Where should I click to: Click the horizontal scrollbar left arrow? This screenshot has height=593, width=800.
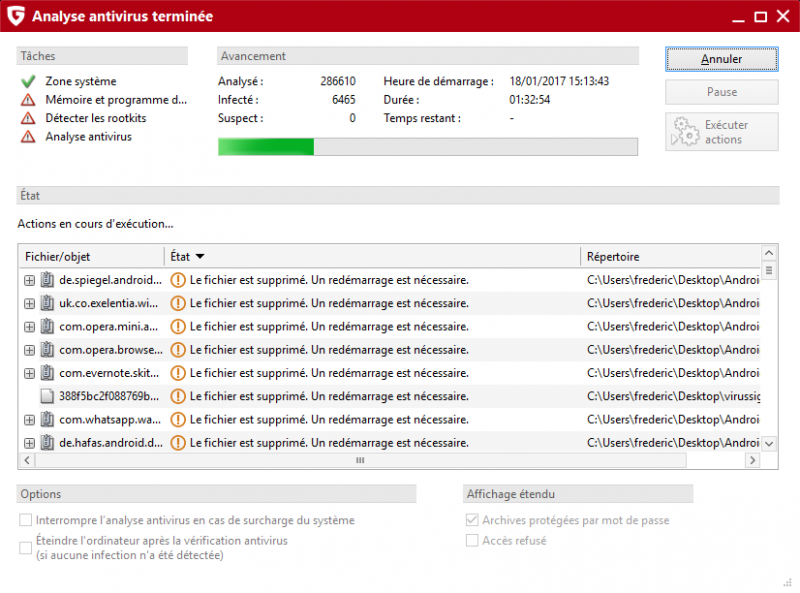tap(27, 460)
